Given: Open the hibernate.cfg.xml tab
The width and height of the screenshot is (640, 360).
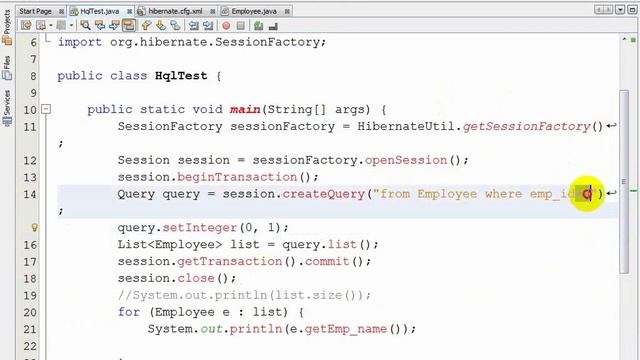Looking at the screenshot, I should coord(176,11).
